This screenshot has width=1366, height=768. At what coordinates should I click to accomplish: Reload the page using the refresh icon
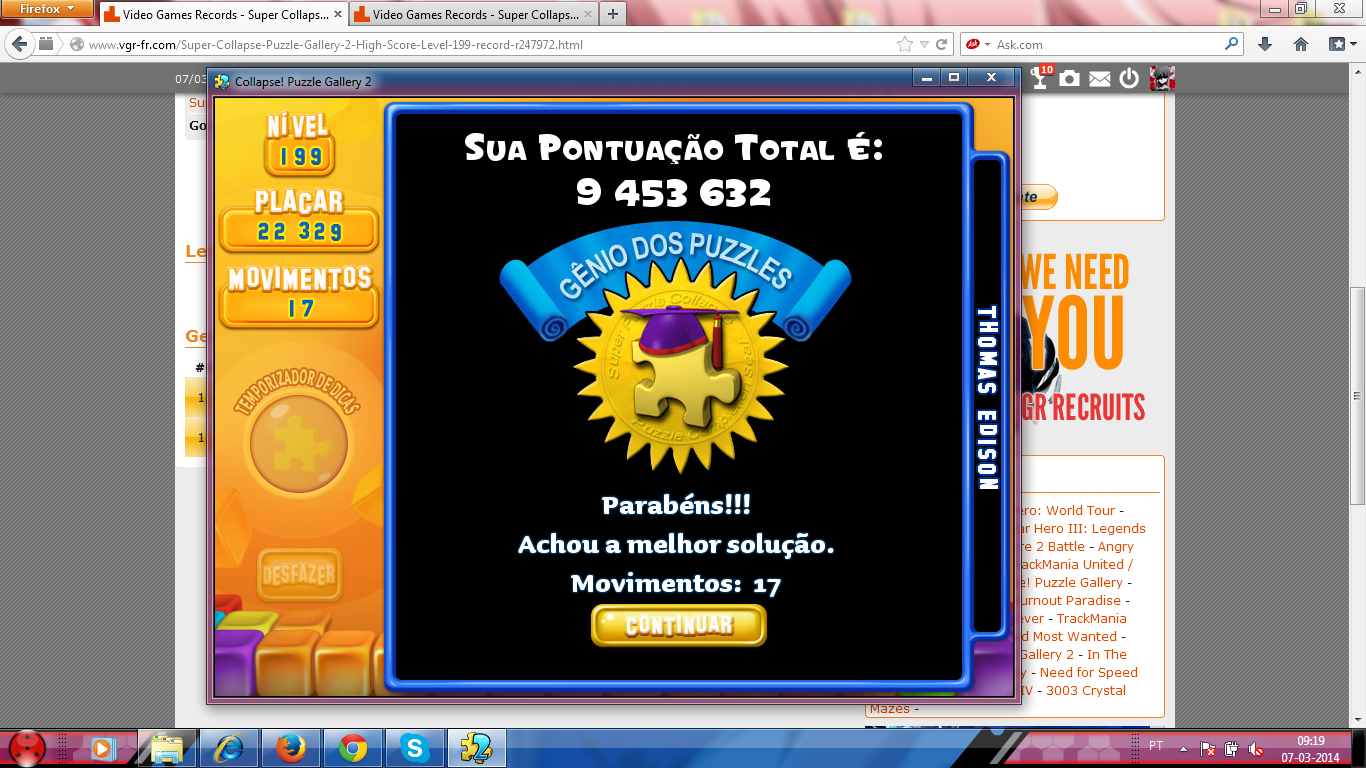click(942, 44)
